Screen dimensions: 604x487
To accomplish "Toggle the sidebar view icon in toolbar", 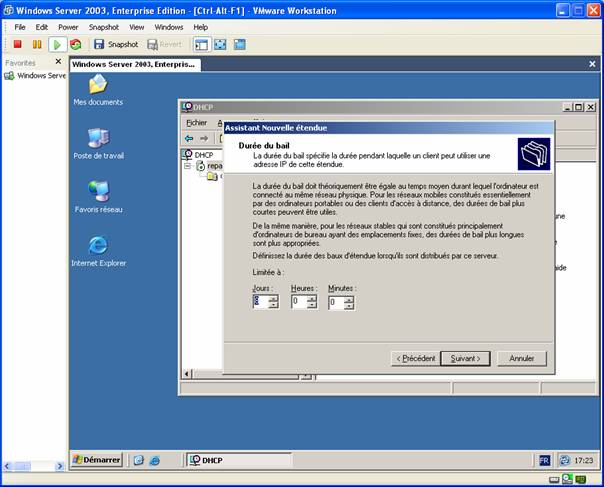I will pos(201,45).
